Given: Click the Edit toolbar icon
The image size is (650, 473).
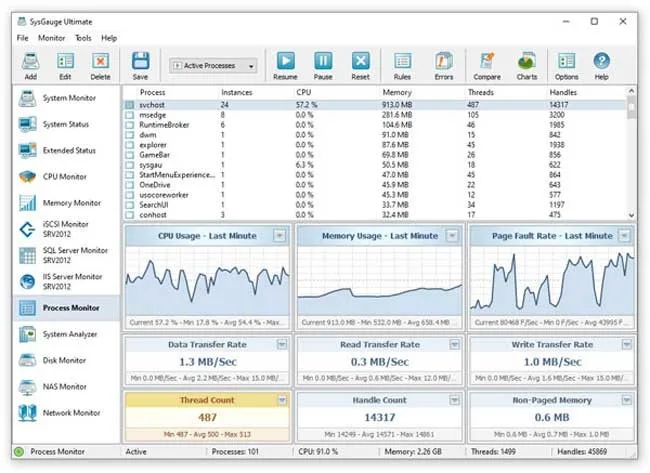Looking at the screenshot, I should tap(65, 65).
